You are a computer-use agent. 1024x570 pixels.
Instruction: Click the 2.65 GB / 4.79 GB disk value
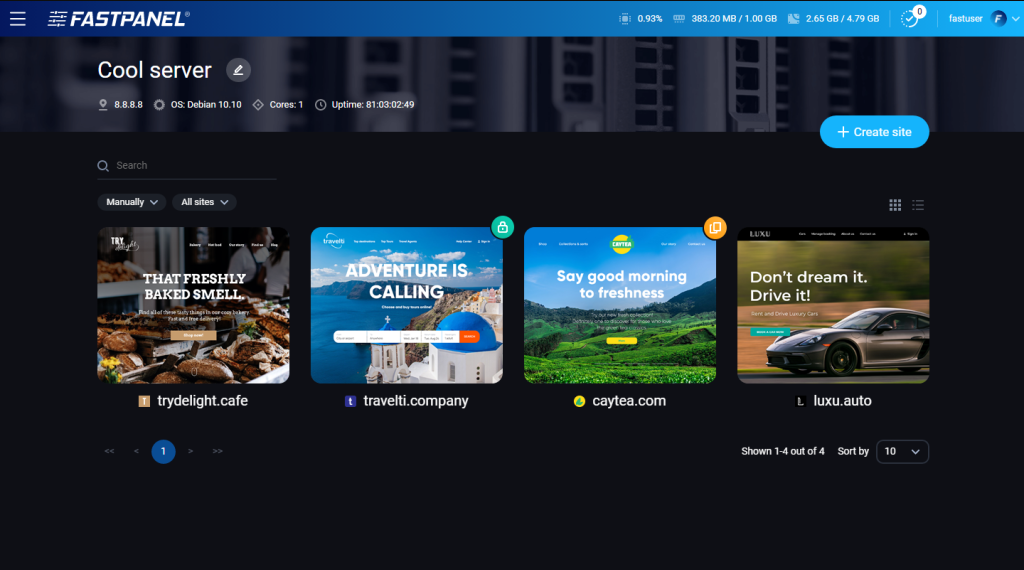pos(842,19)
